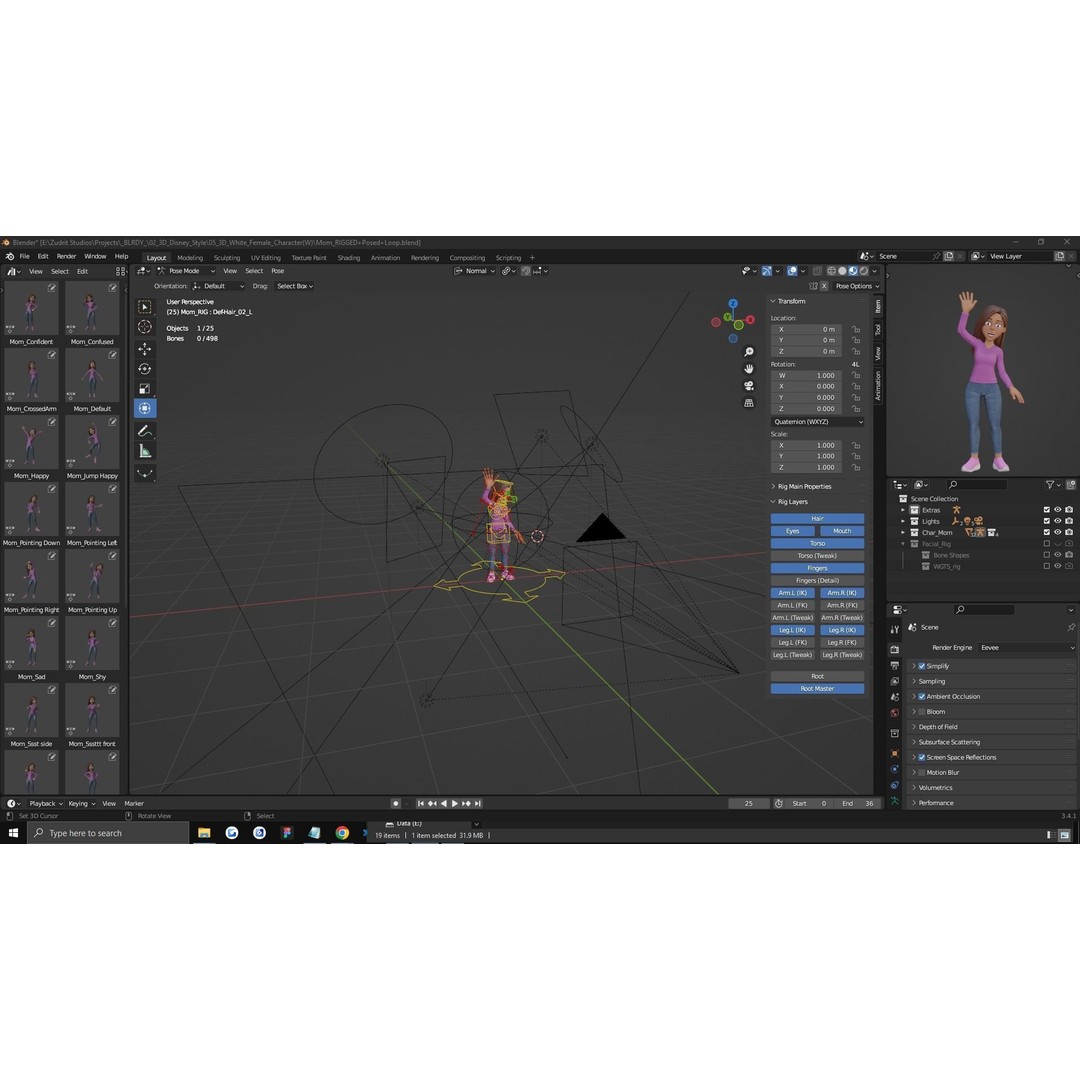Open the Windows Start menu

point(13,833)
